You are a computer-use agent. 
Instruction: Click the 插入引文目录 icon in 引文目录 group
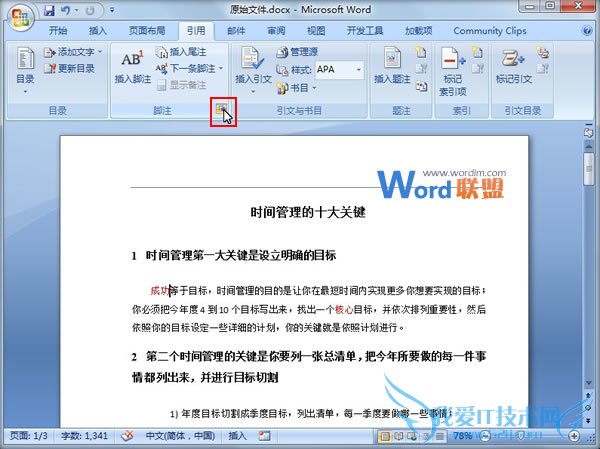point(543,52)
